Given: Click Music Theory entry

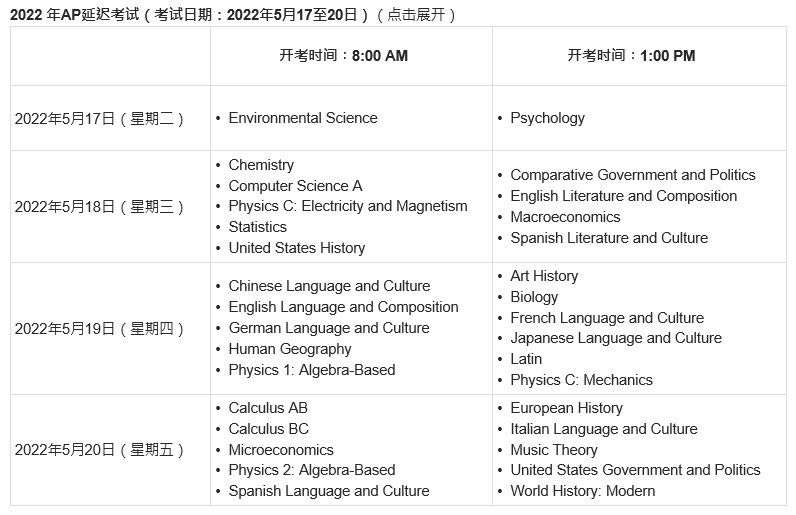Looking at the screenshot, I should [554, 449].
